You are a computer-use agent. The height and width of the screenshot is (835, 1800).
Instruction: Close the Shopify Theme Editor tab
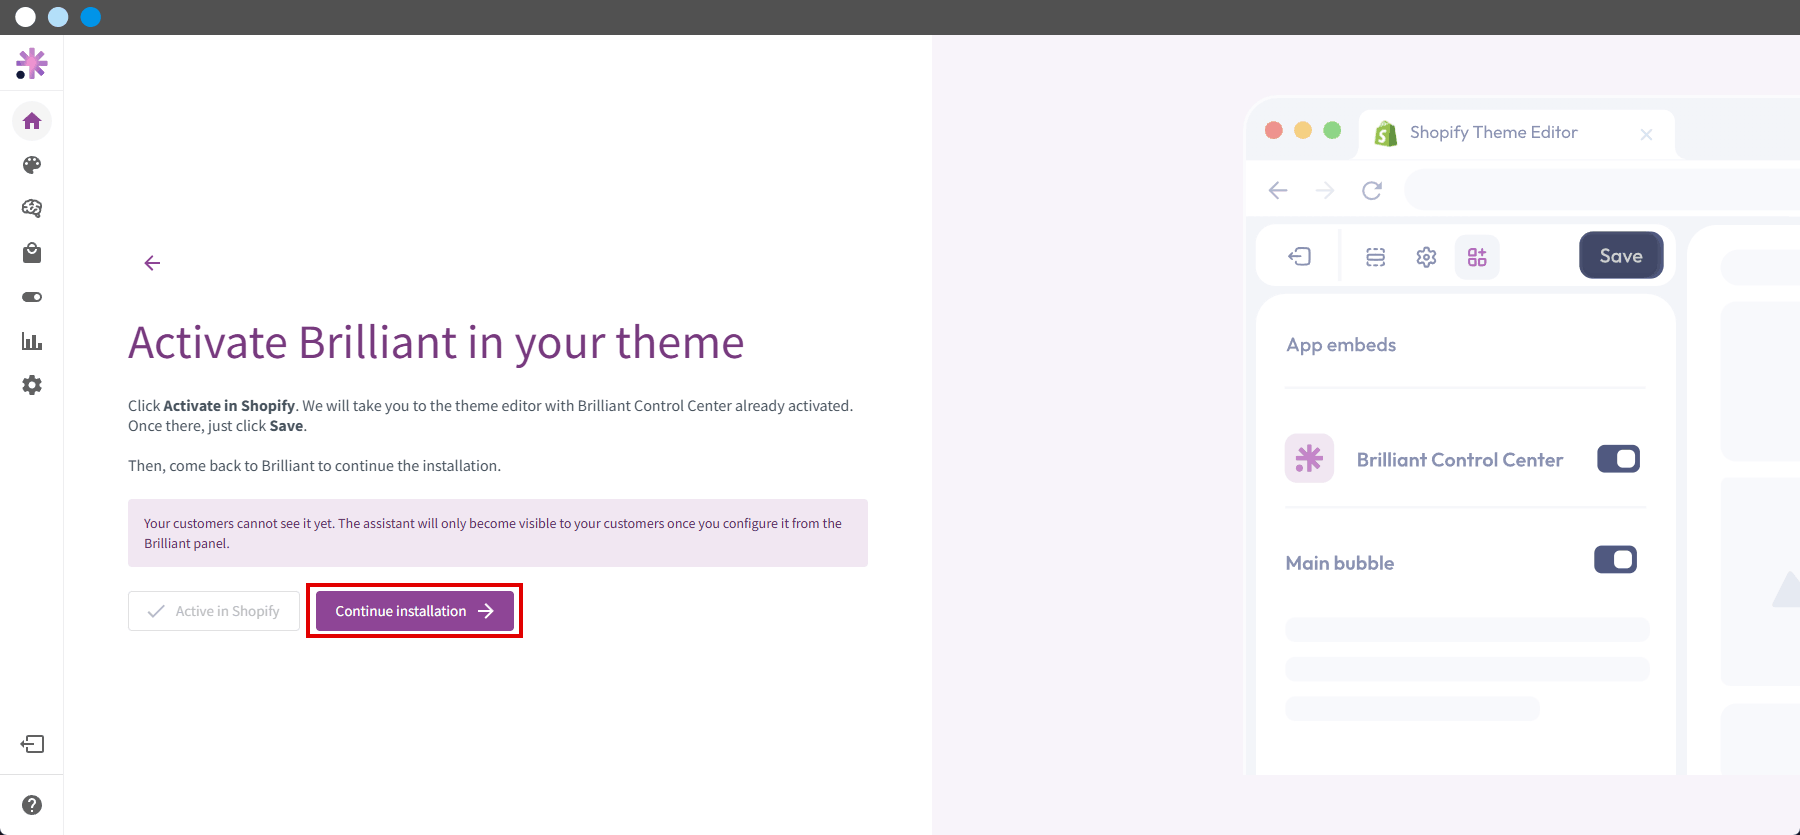(x=1646, y=134)
